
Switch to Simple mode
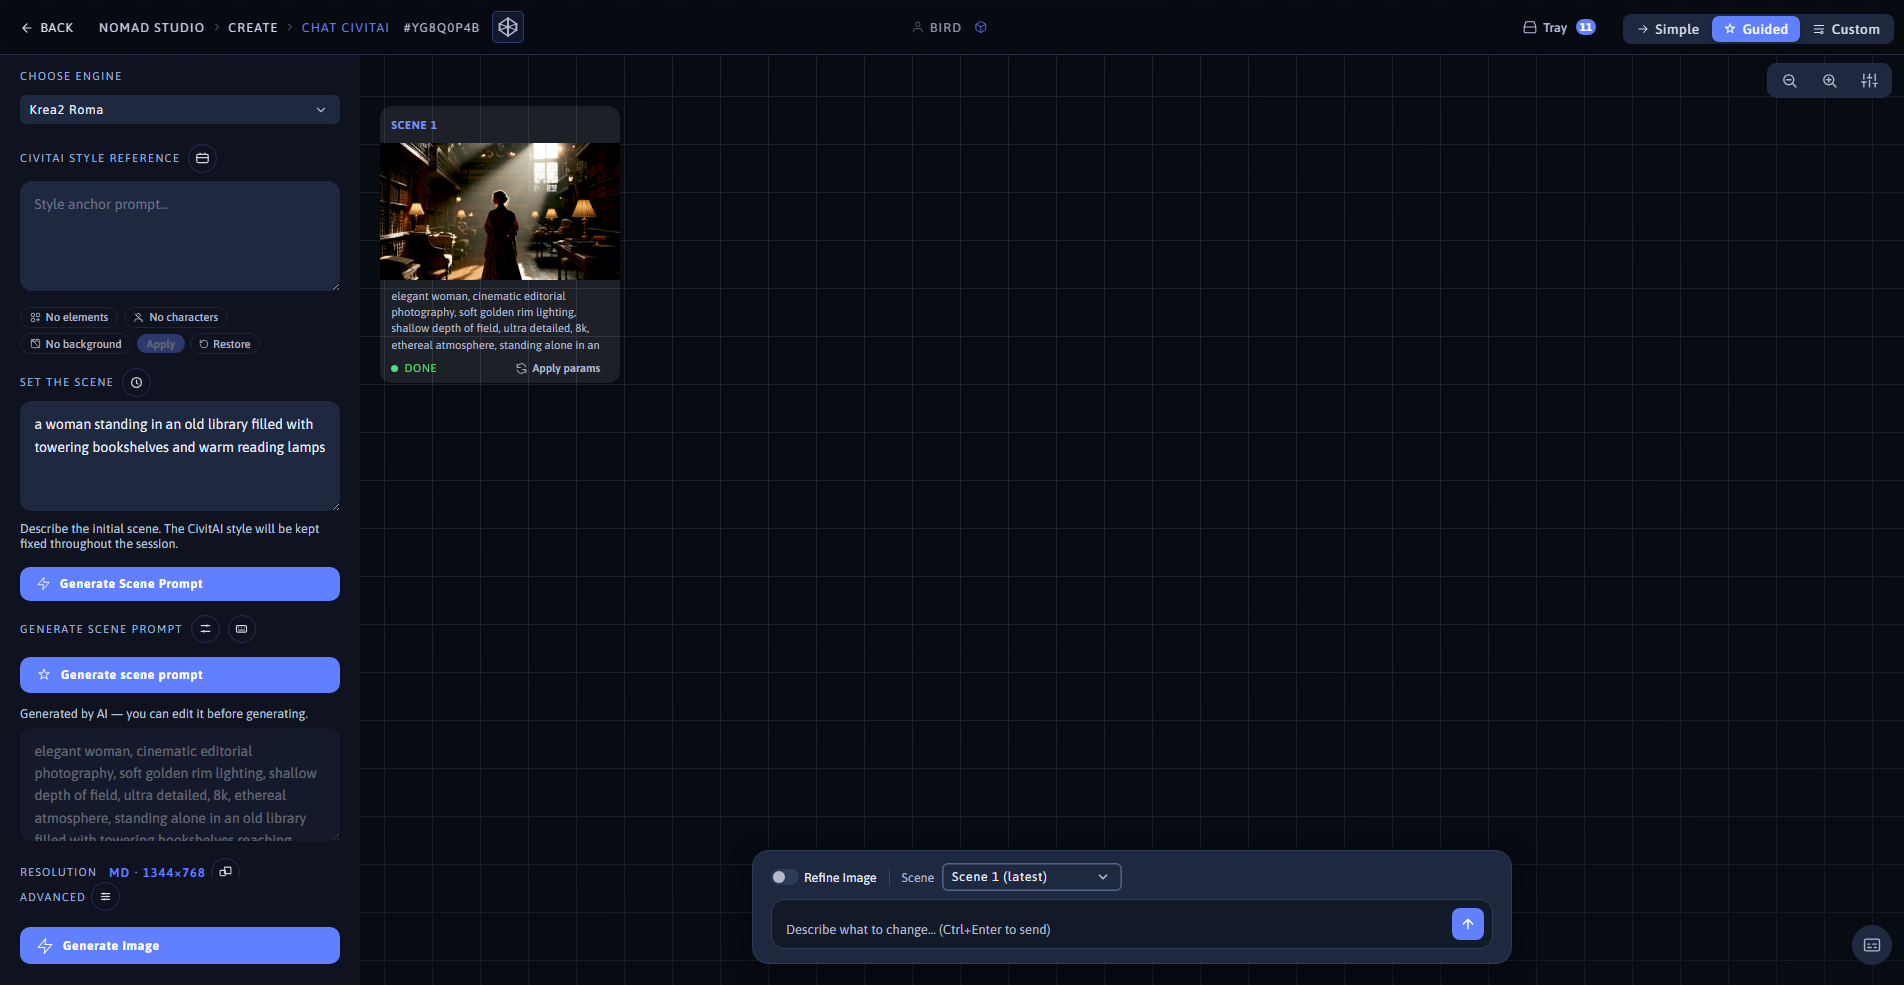coord(1668,29)
